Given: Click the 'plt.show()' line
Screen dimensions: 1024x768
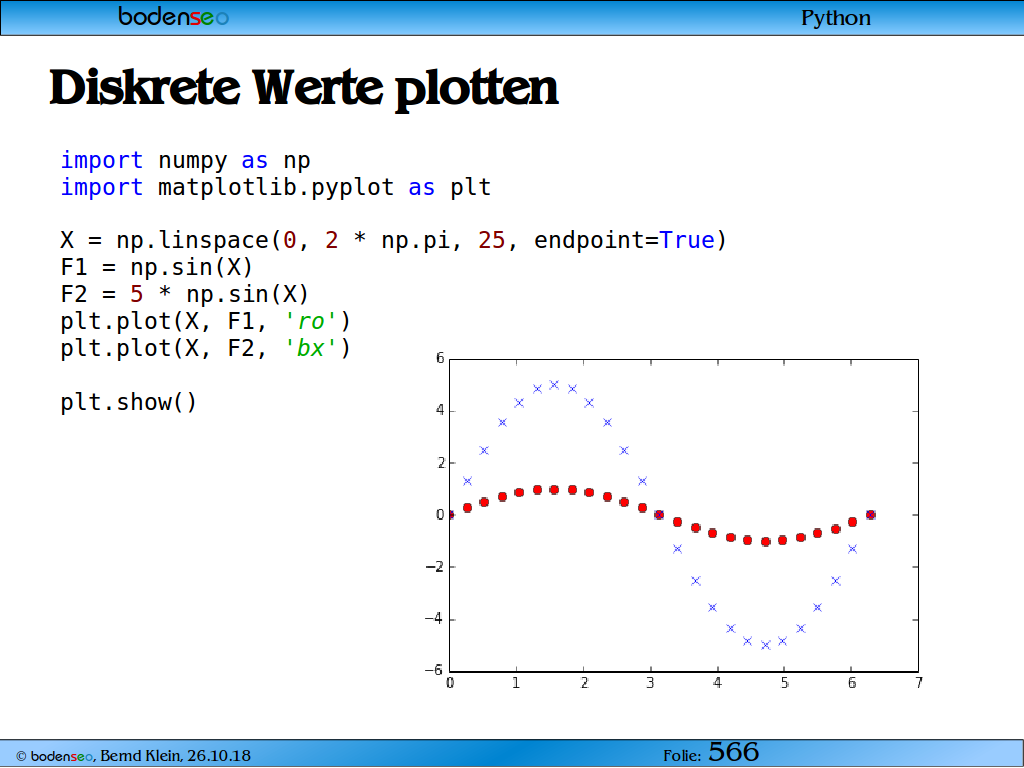Looking at the screenshot, I should 129,402.
